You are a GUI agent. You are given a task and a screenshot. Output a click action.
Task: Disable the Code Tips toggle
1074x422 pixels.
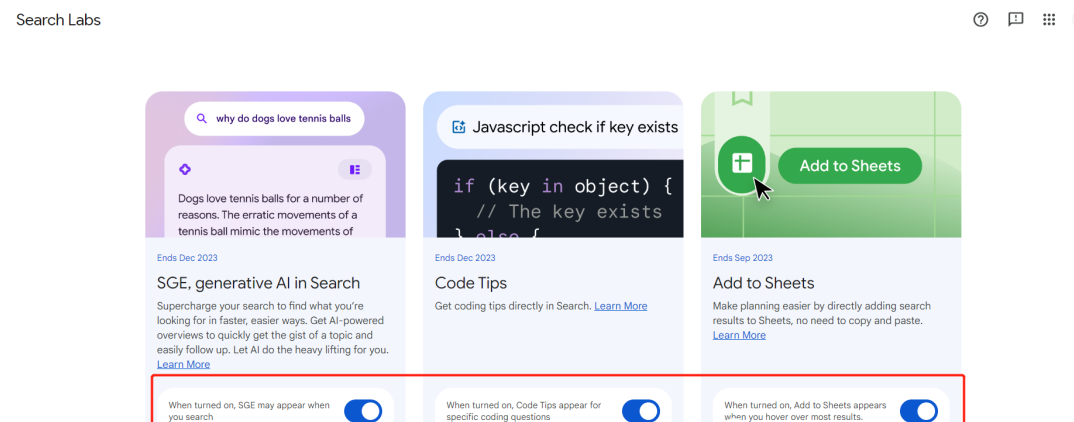pyautogui.click(x=640, y=410)
